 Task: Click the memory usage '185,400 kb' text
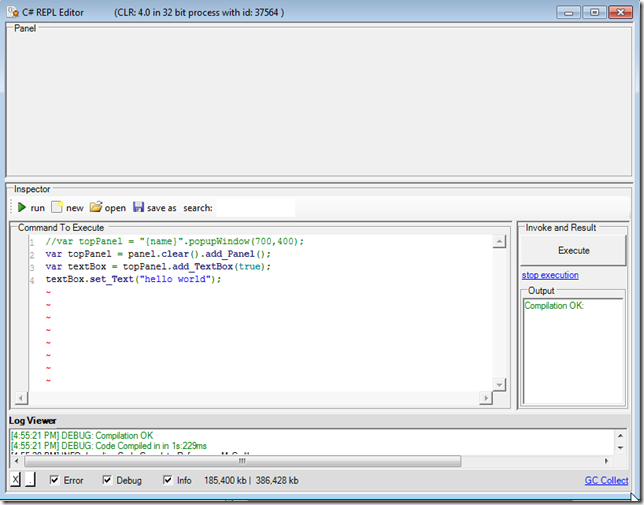(224, 480)
